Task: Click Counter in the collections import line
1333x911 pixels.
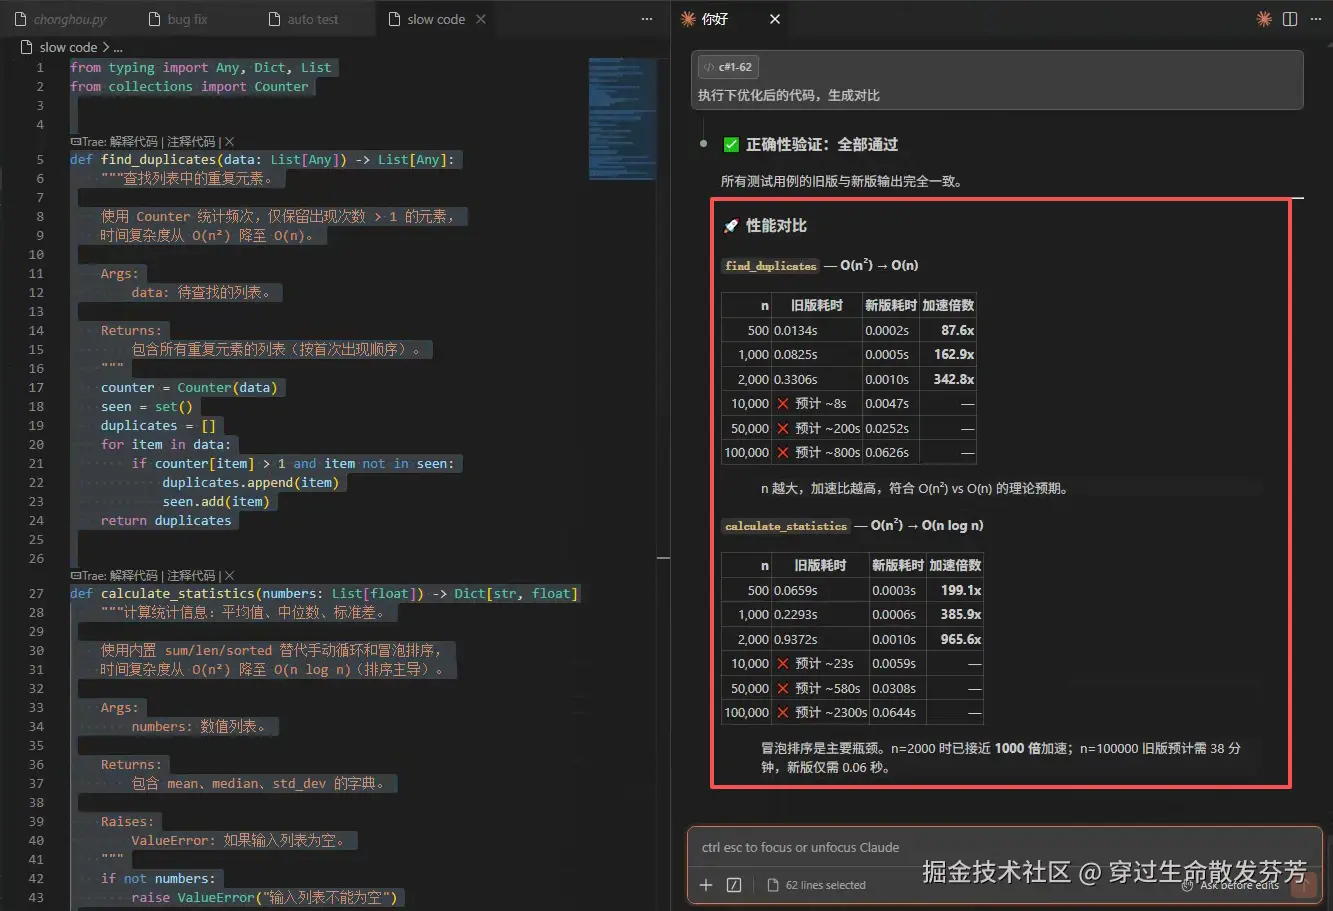Action: tap(281, 87)
